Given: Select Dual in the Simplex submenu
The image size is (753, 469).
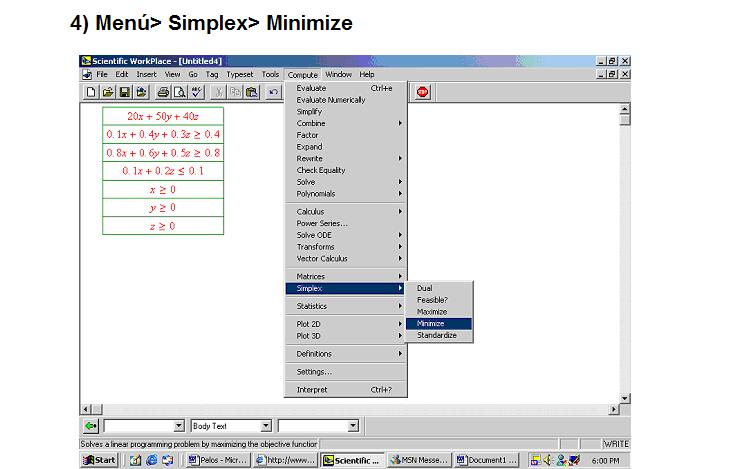Looking at the screenshot, I should click(x=439, y=289).
